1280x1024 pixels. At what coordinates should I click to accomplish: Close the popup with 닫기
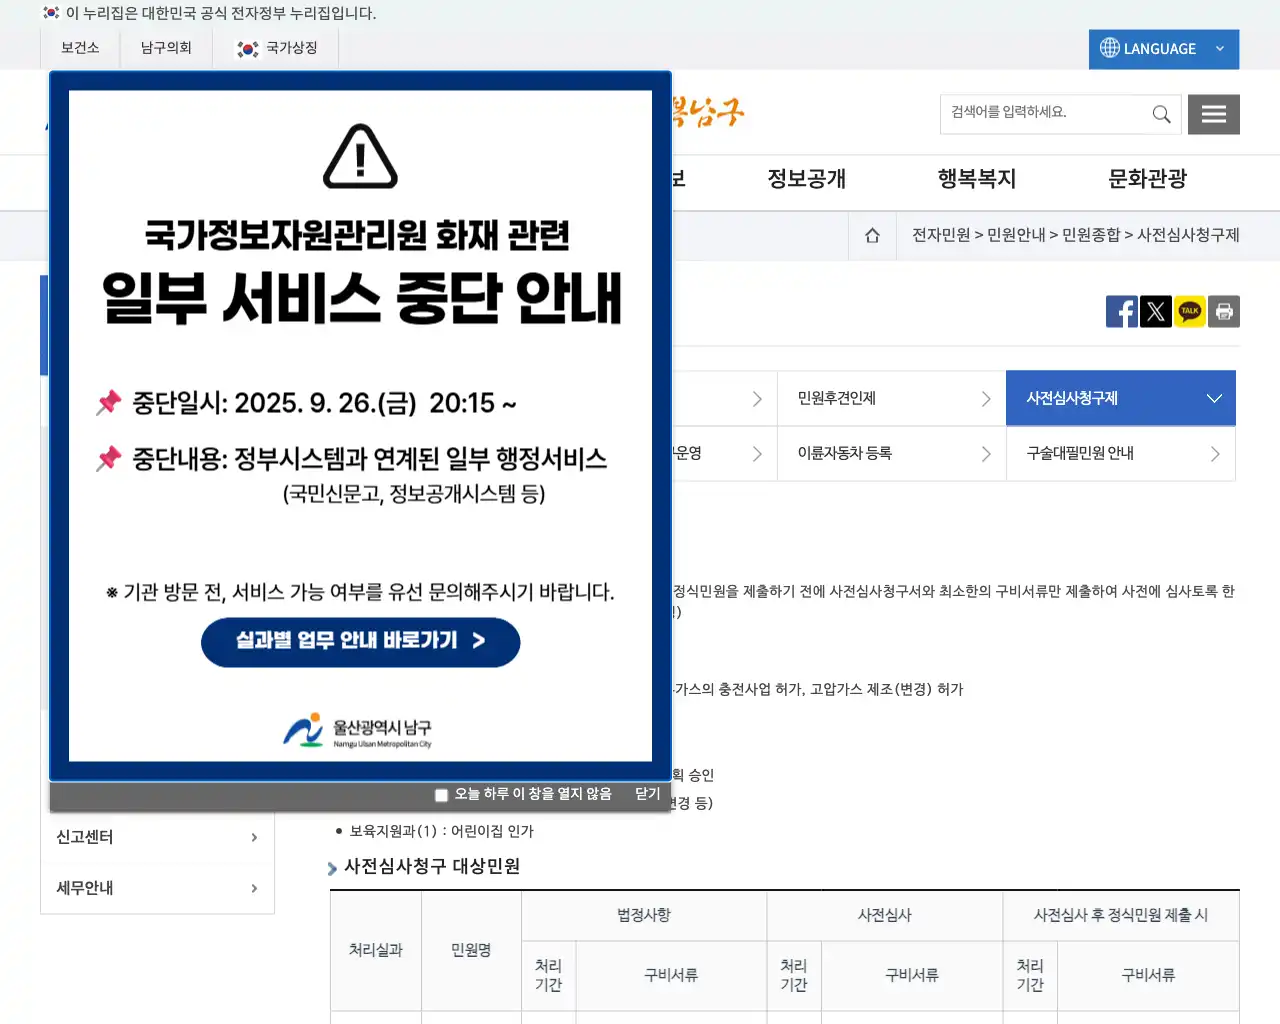click(x=648, y=794)
